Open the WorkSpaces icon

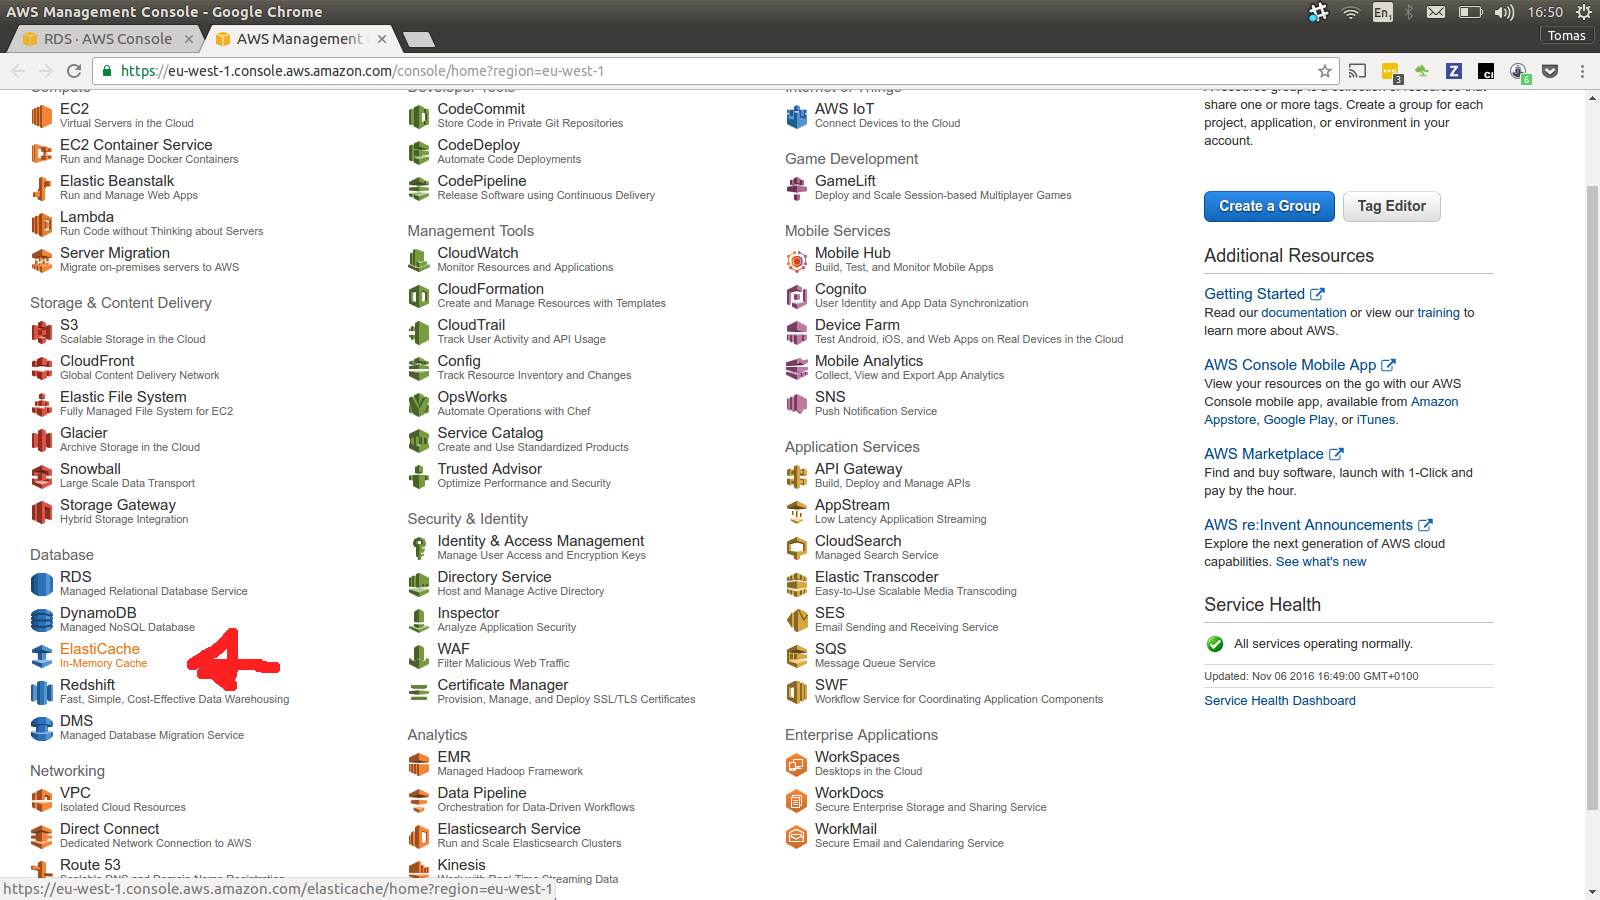click(x=796, y=764)
